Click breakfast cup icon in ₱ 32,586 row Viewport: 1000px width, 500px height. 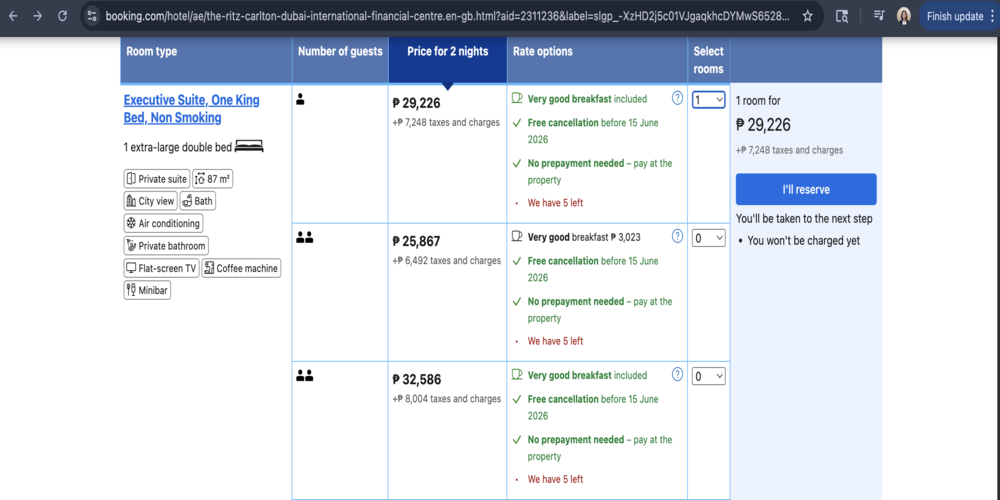(517, 375)
